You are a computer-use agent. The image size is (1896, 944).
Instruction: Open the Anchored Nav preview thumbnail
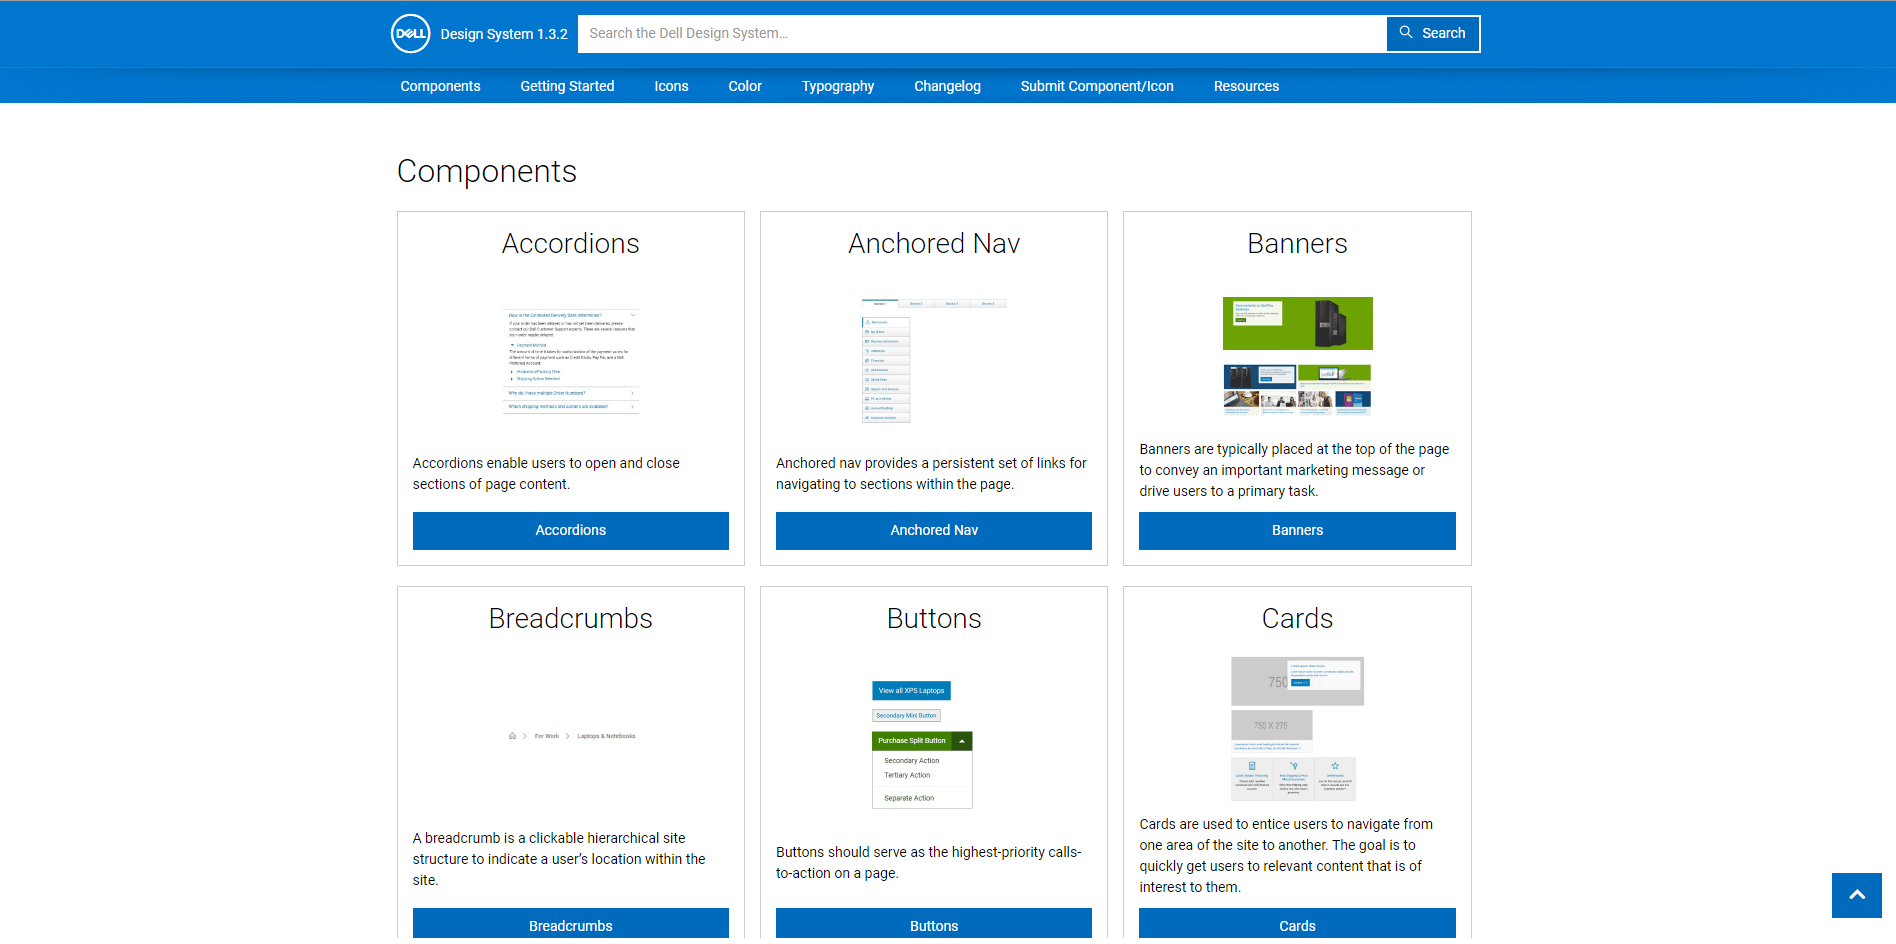click(934, 361)
